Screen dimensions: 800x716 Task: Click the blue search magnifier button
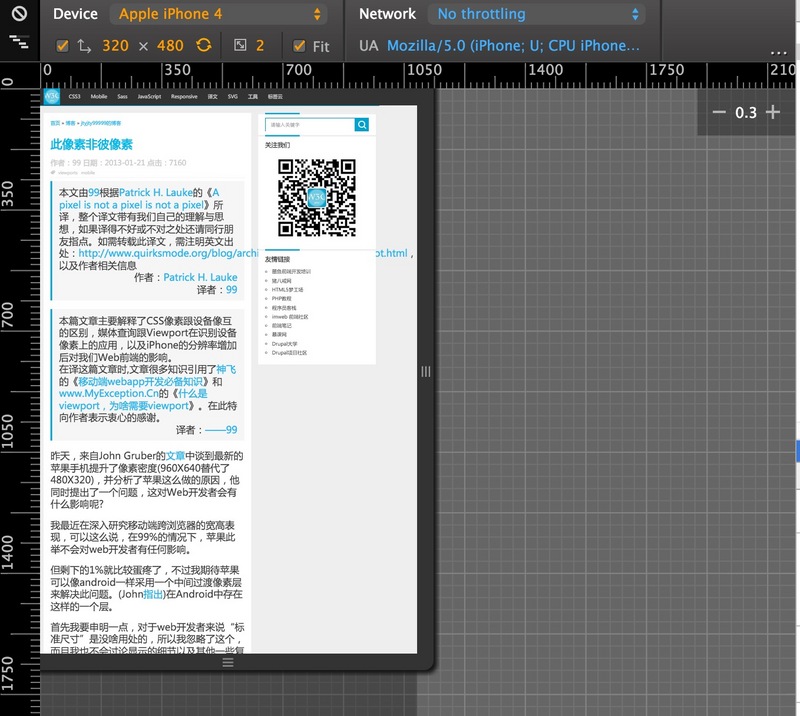point(362,125)
